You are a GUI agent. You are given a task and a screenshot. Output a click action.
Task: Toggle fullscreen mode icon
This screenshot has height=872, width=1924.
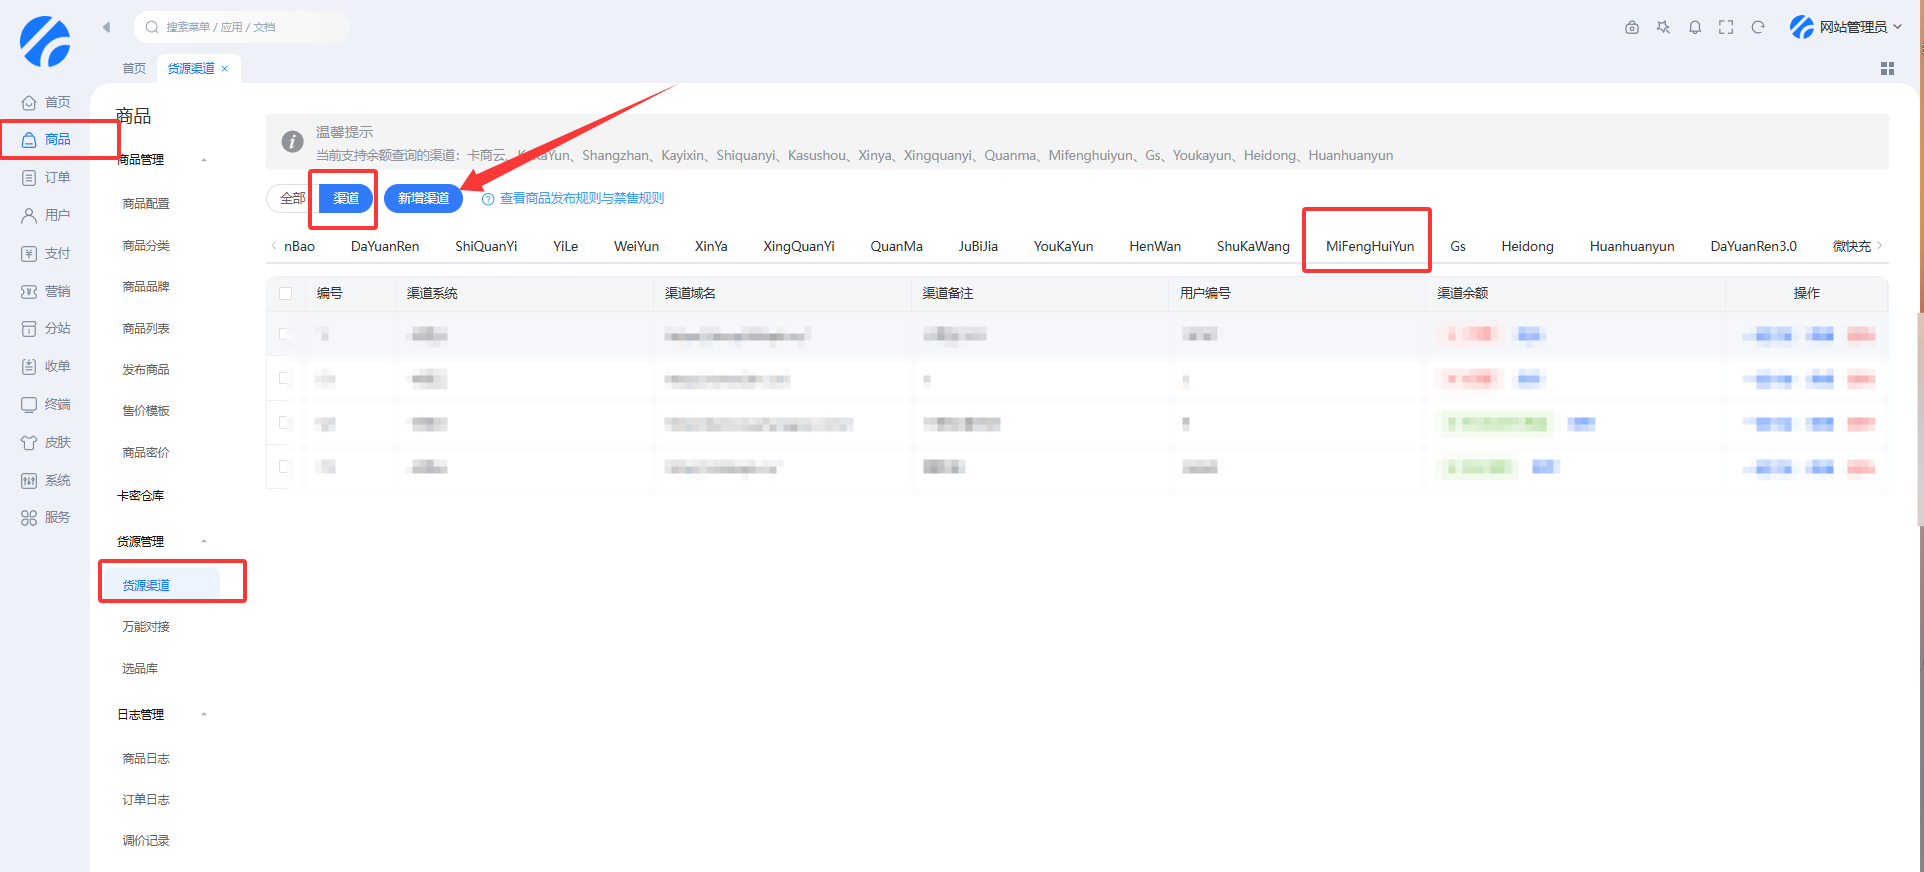1726,27
